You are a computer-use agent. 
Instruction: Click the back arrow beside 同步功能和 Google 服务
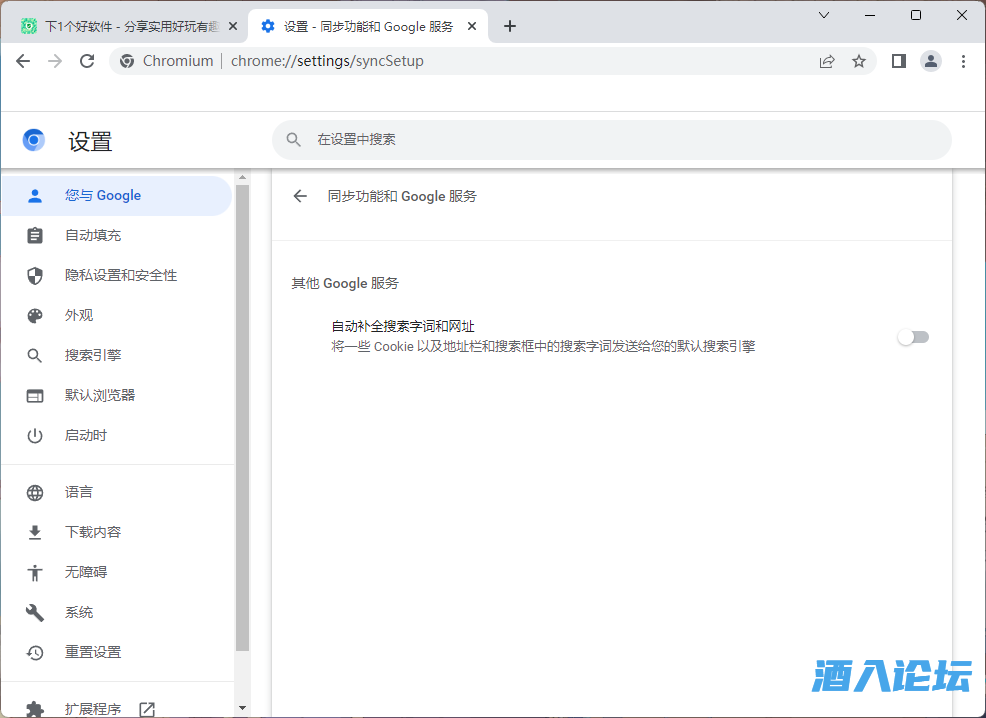(300, 196)
